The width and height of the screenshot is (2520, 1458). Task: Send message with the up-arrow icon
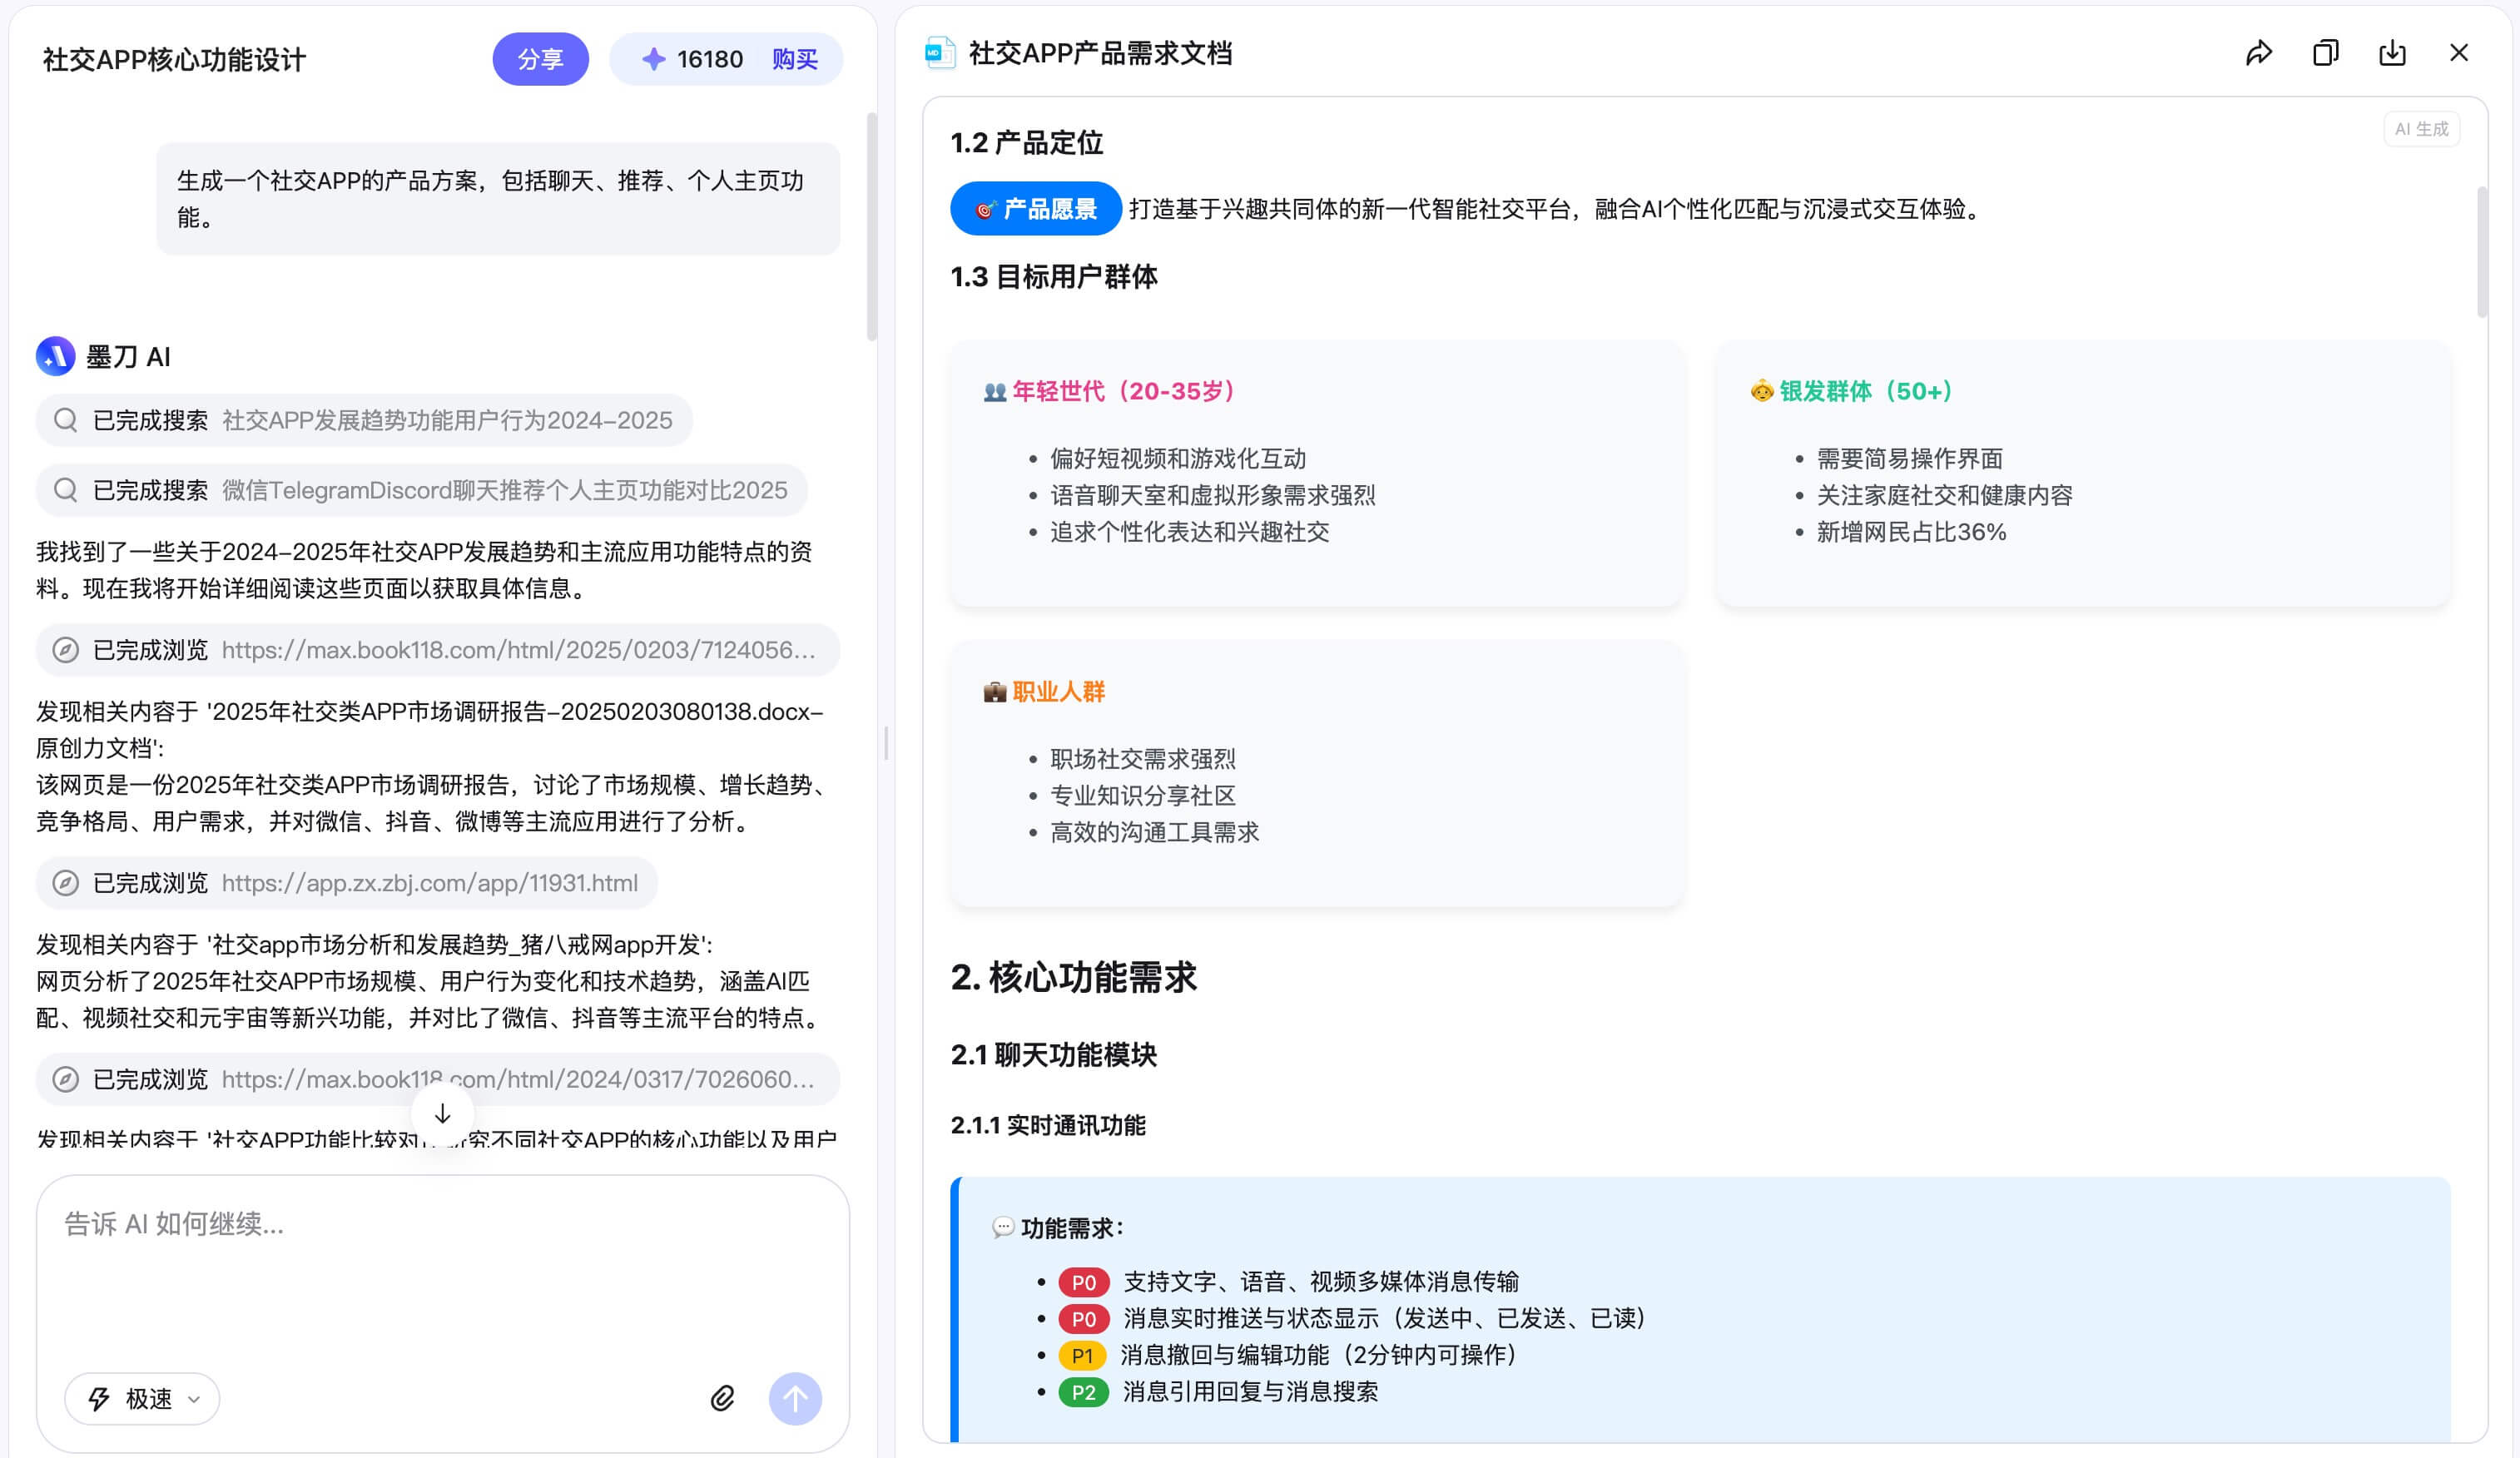[x=794, y=1397]
